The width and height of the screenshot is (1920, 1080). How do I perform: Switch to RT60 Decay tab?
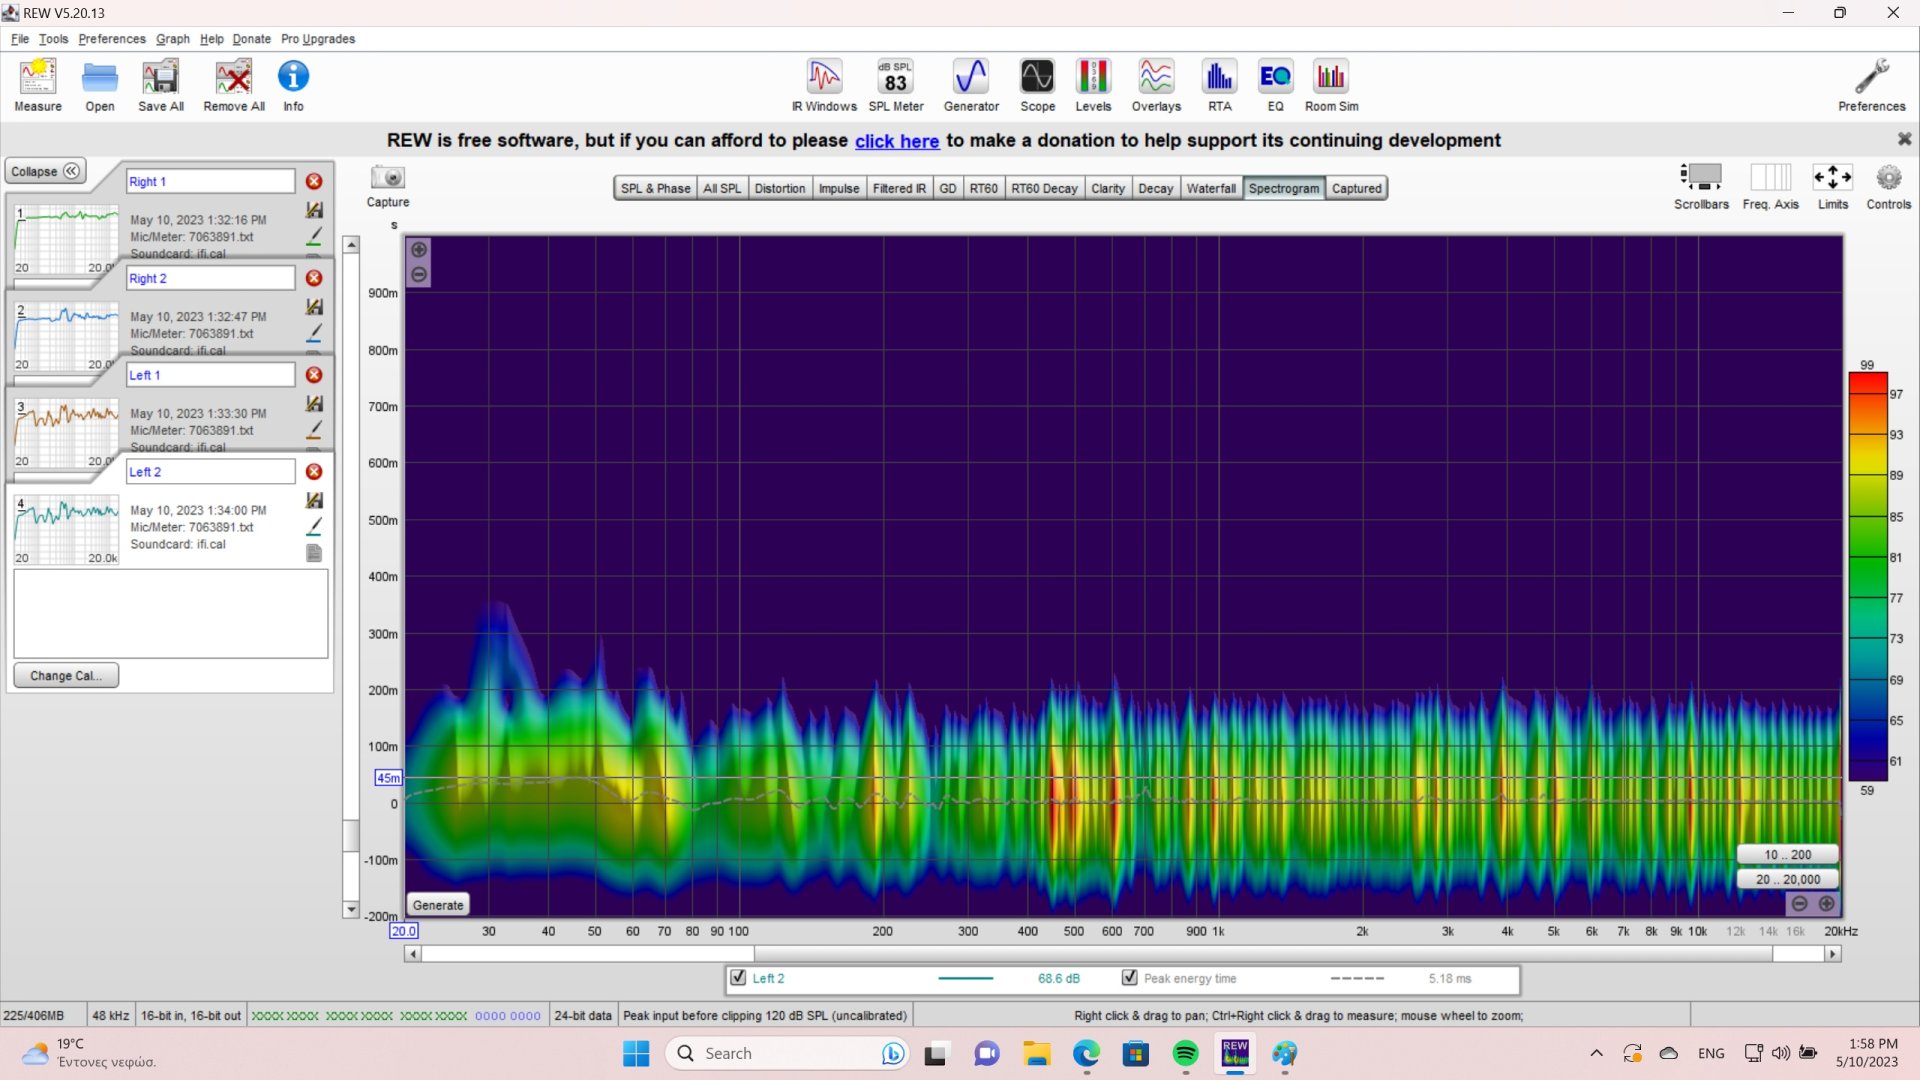pyautogui.click(x=1044, y=188)
